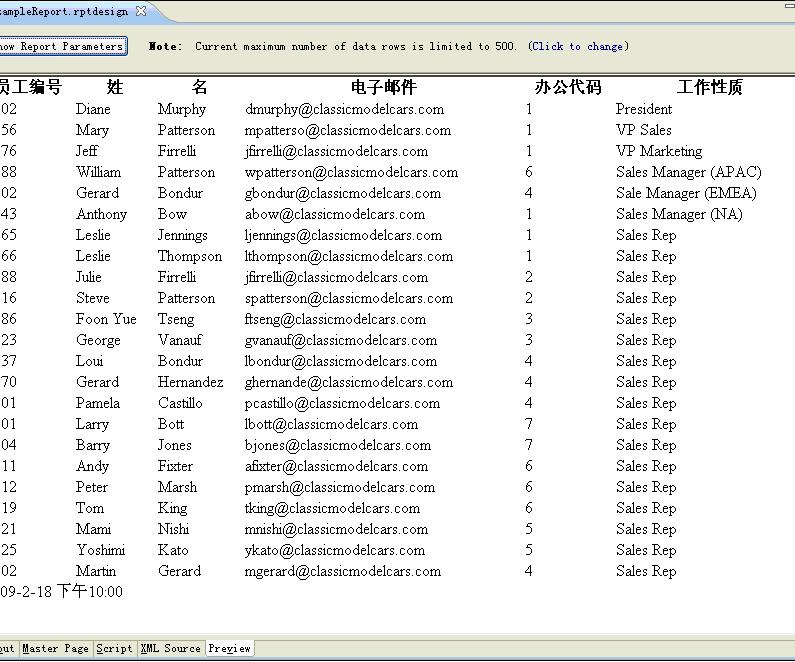
Task: Click email wpatterson@classicmodelcars.com
Action: click(351, 172)
